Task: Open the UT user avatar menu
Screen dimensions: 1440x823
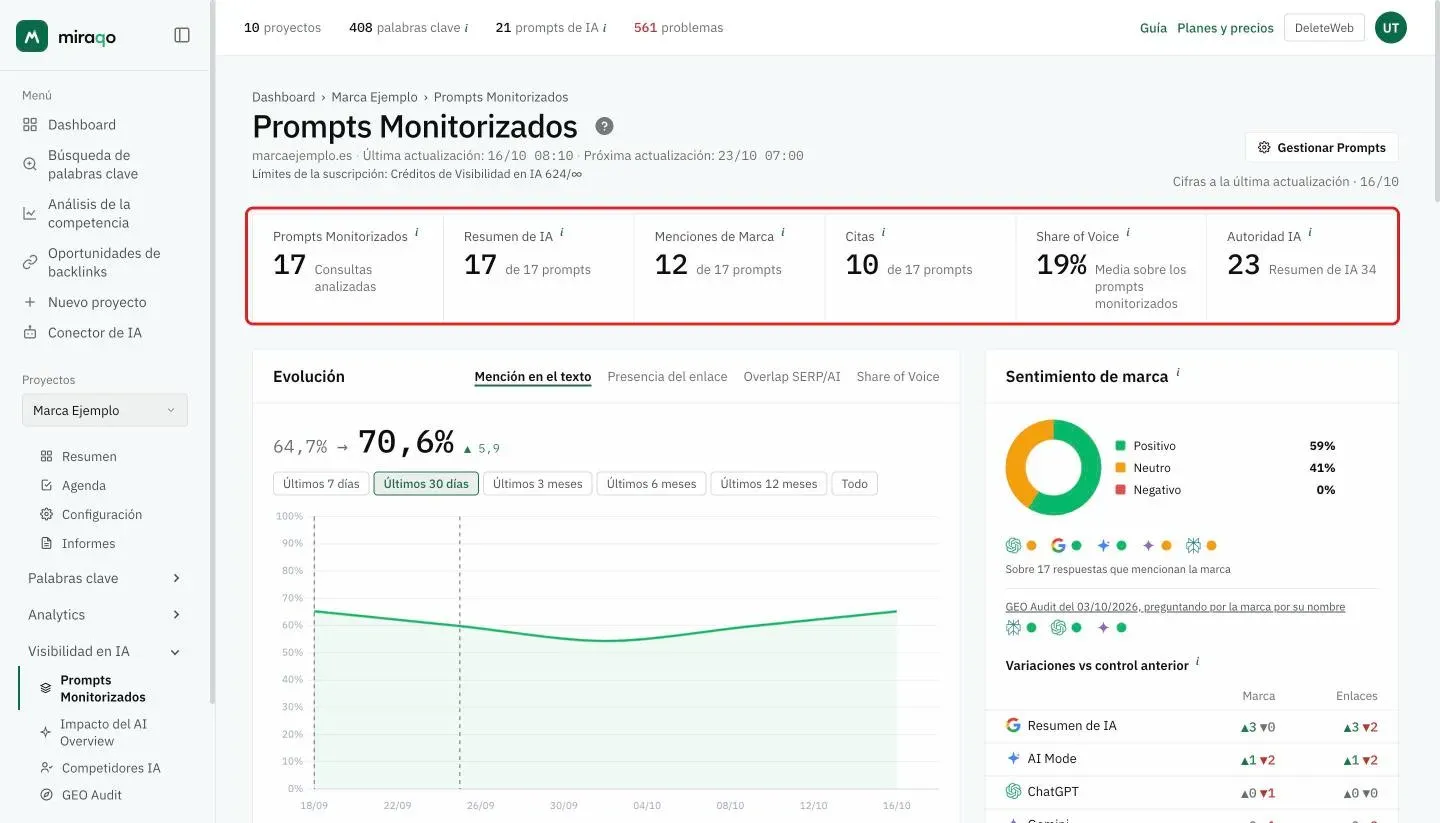Action: coord(1391,28)
